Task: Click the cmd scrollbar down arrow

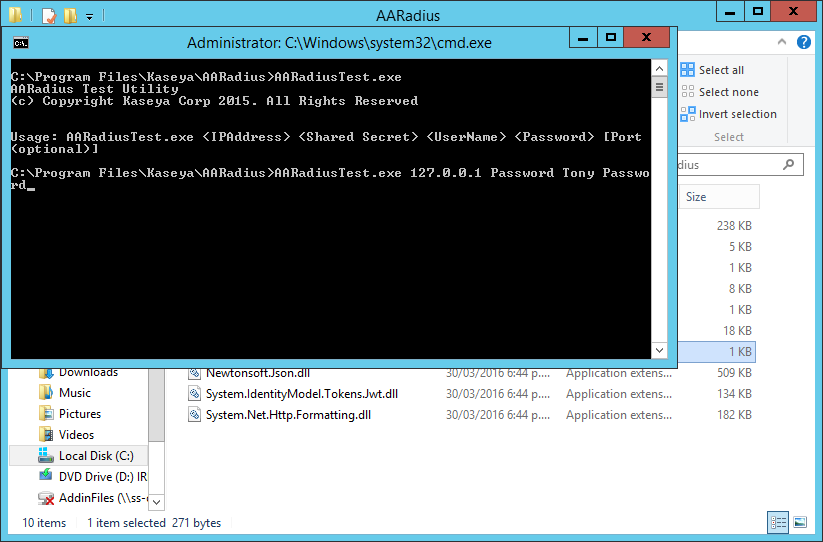Action: point(659,350)
